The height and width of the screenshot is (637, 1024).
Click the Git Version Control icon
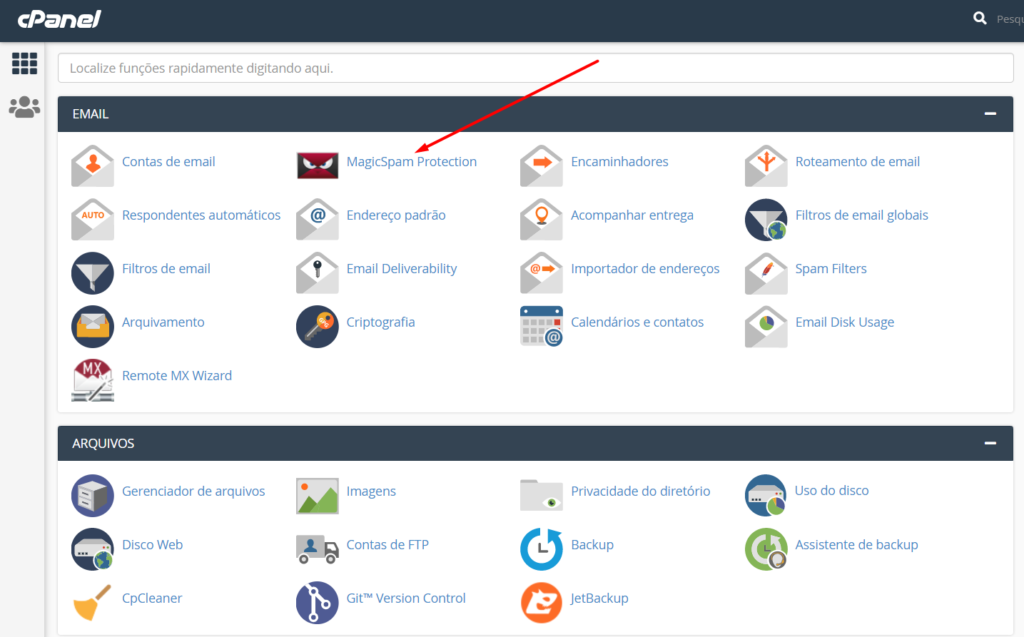(x=317, y=602)
